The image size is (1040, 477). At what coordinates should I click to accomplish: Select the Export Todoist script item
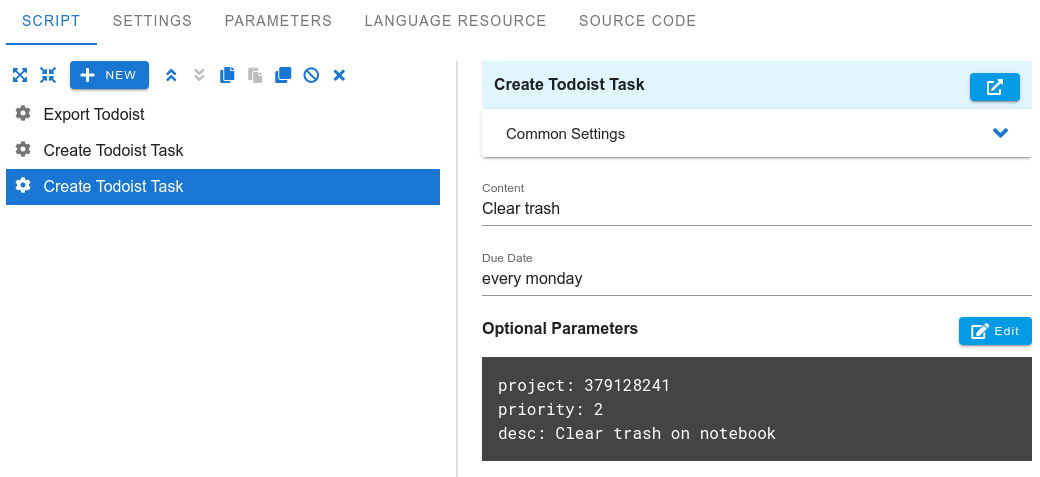point(223,114)
